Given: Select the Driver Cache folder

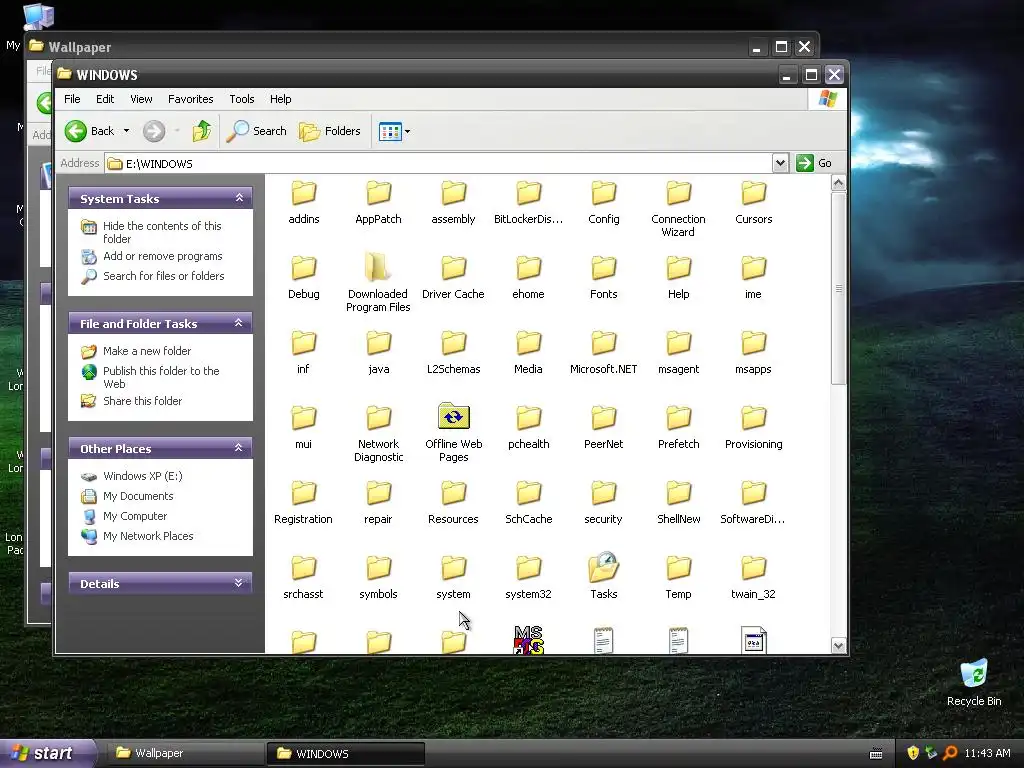Looking at the screenshot, I should 453,278.
